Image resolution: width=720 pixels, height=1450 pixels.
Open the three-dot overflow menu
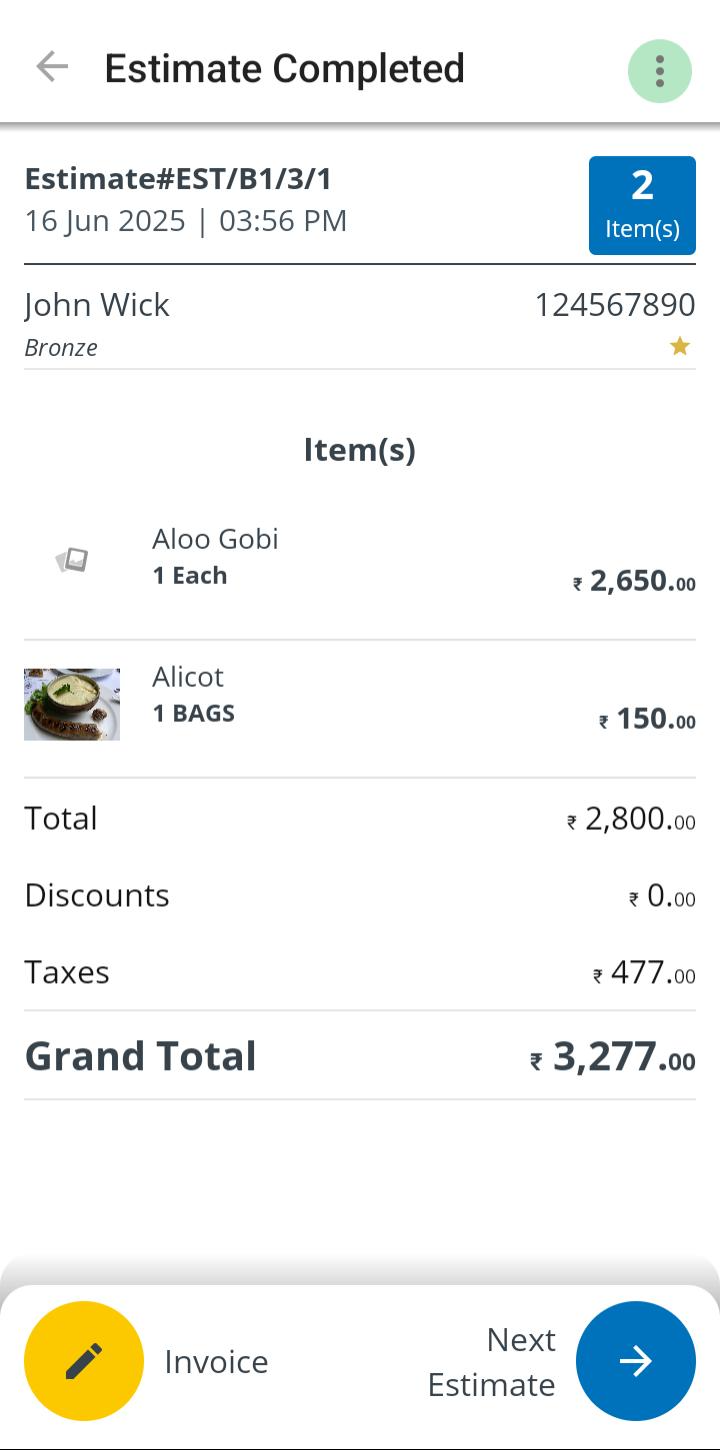click(659, 71)
